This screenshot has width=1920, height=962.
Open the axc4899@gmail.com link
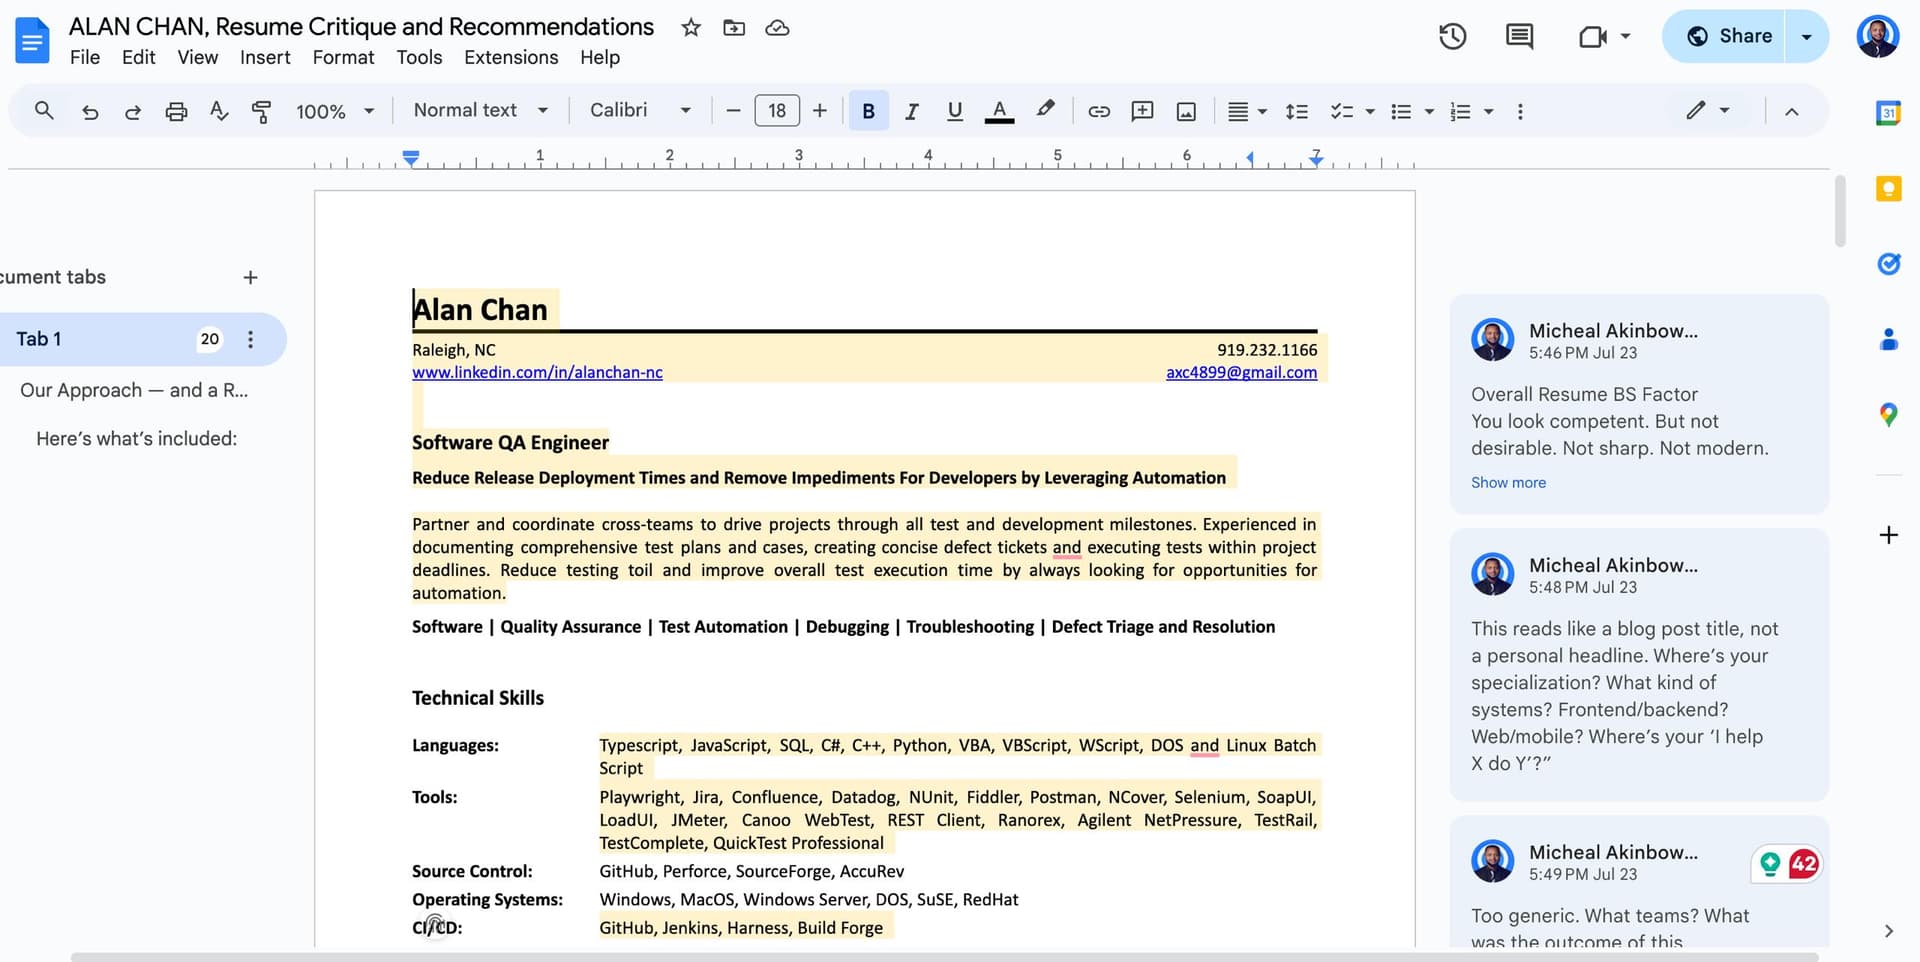(1241, 372)
